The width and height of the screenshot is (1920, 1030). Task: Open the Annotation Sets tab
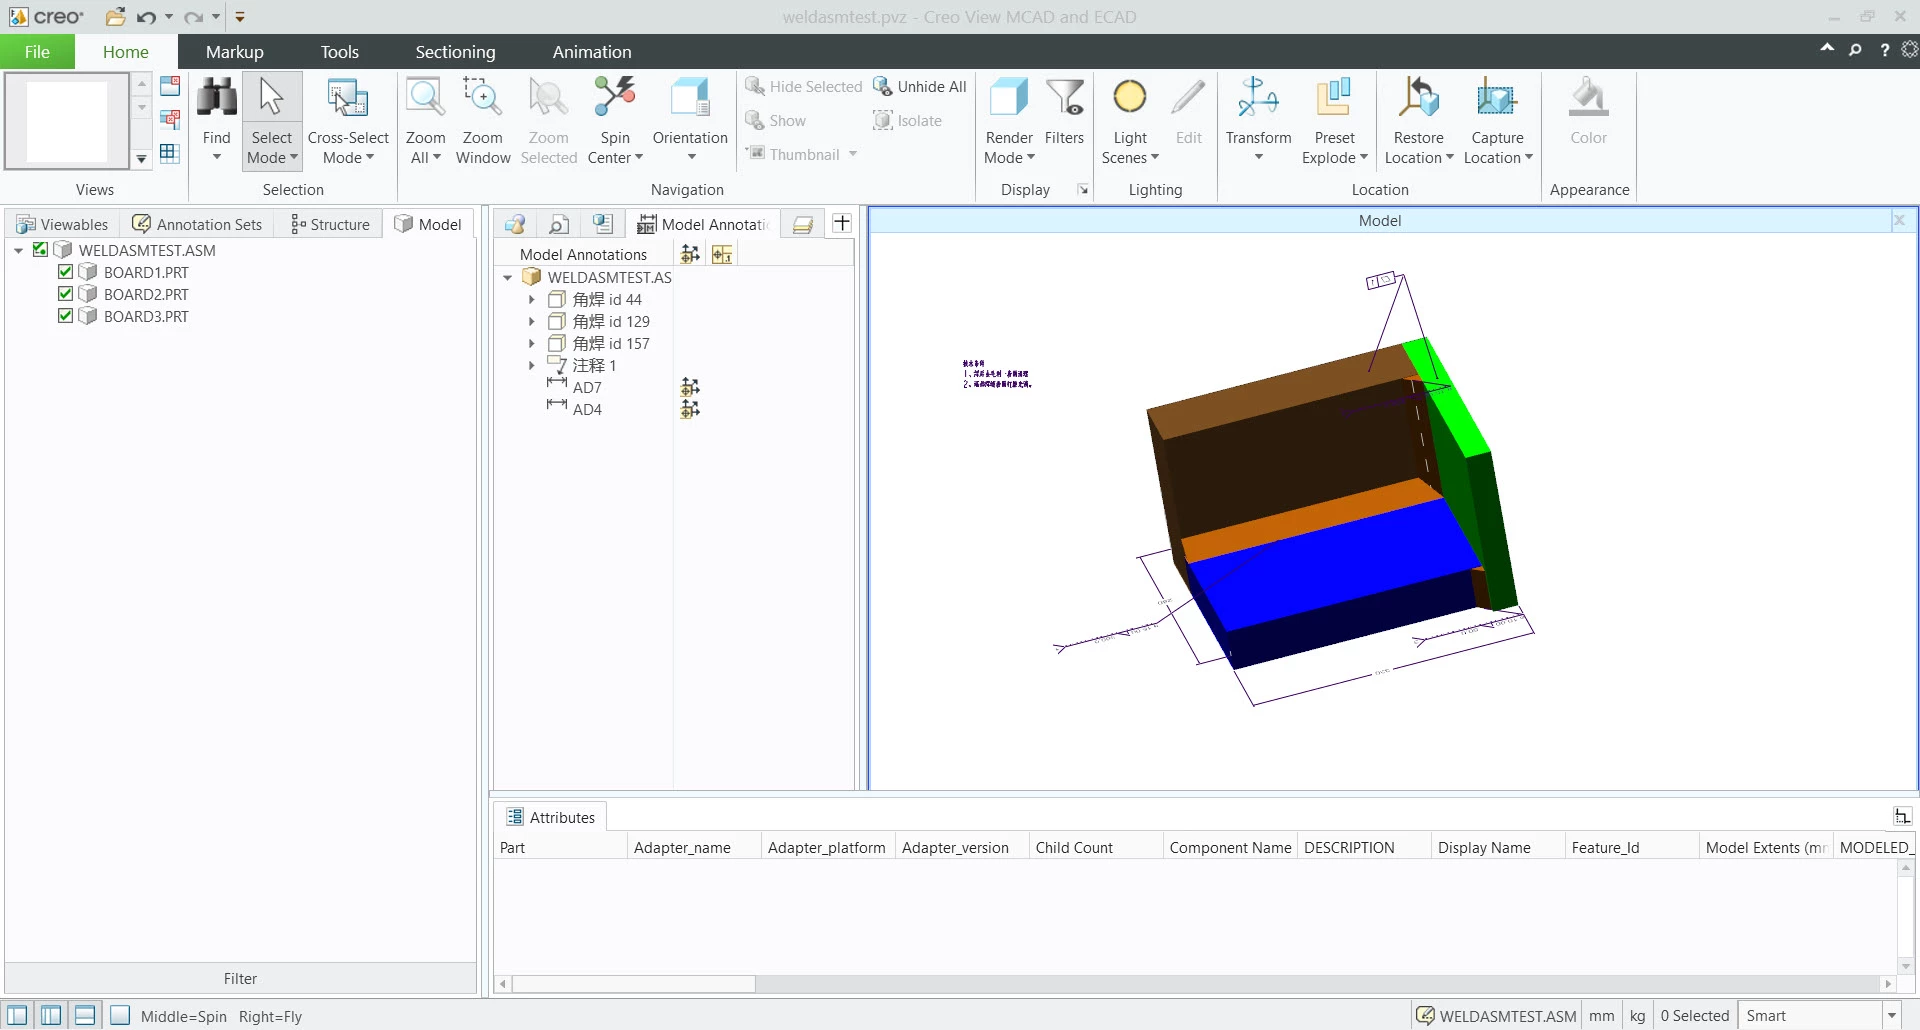tap(198, 224)
